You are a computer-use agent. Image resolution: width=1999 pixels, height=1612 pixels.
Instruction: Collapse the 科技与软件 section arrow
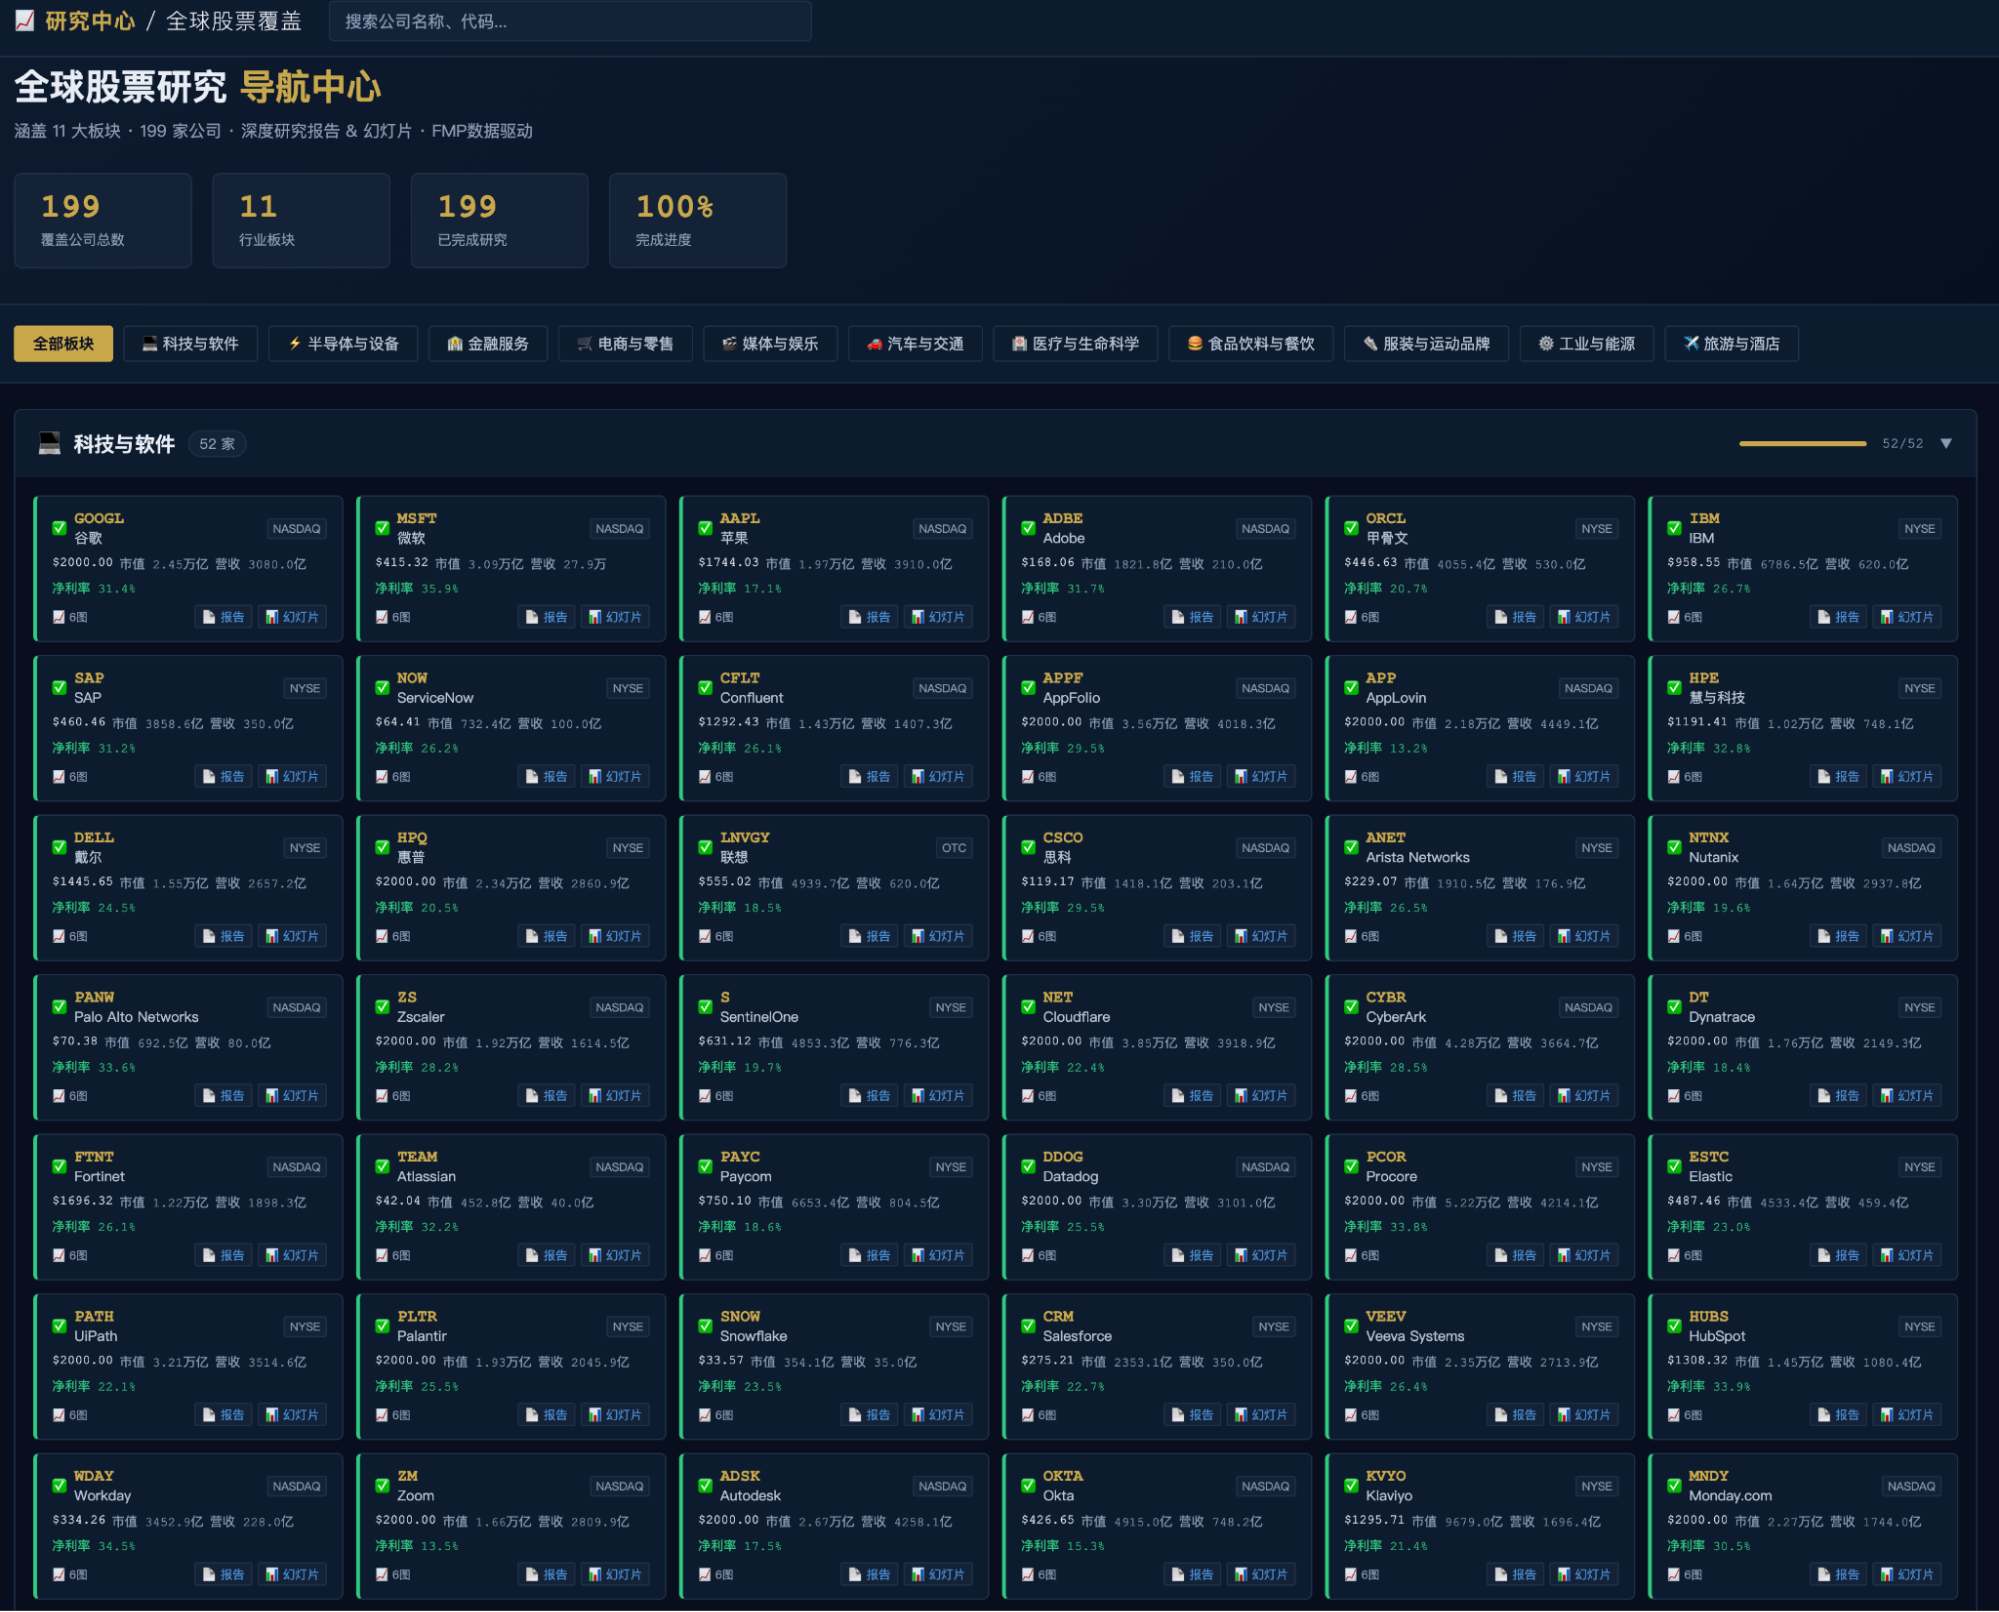point(1946,443)
